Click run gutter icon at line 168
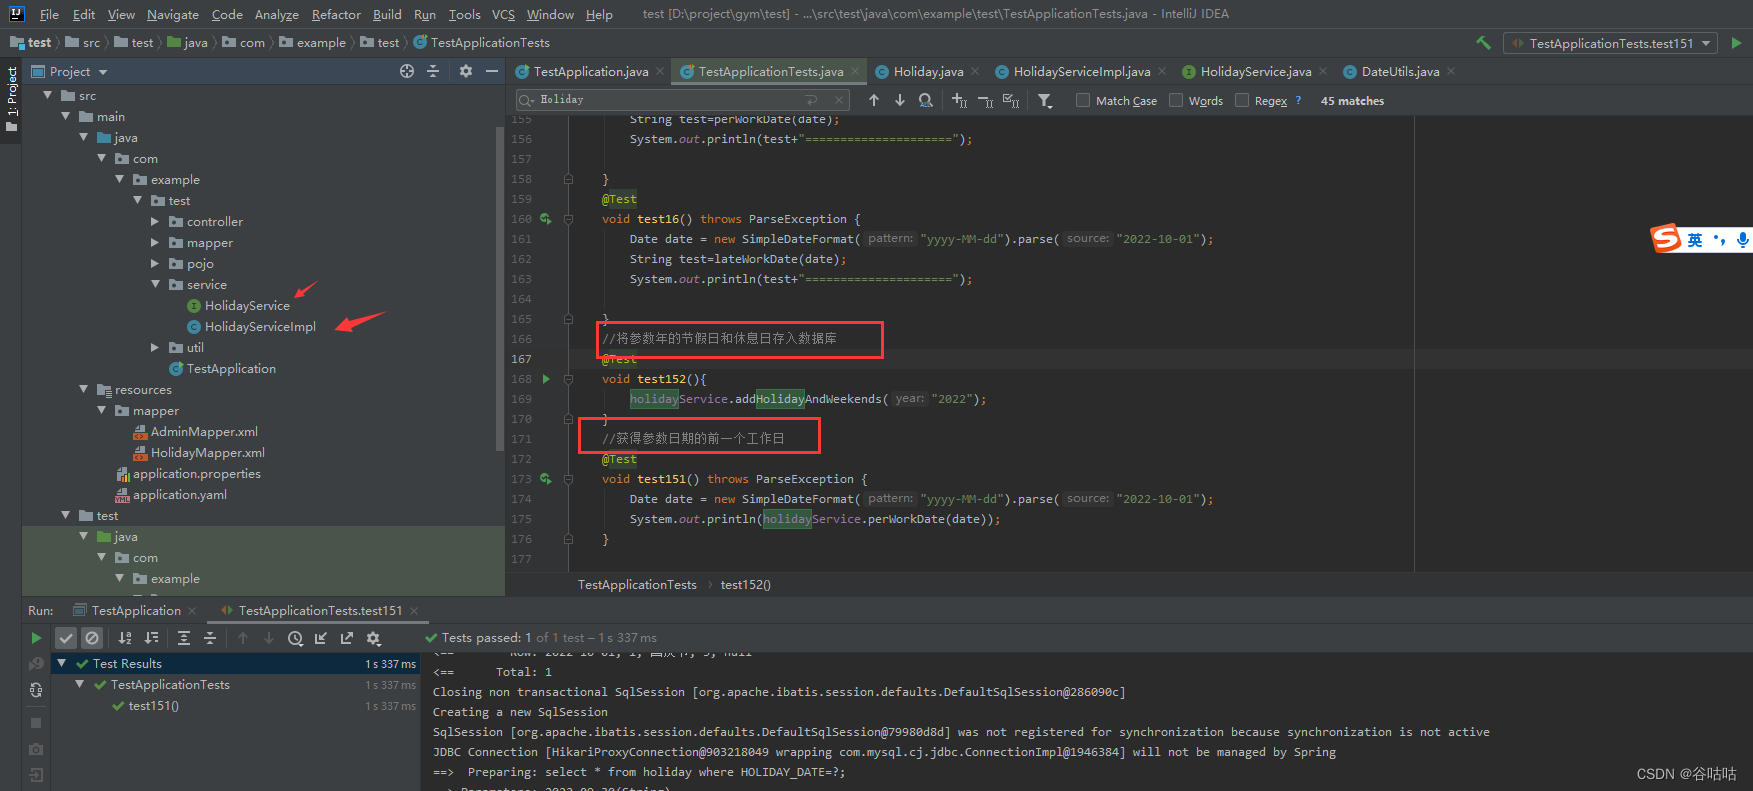 coord(546,379)
